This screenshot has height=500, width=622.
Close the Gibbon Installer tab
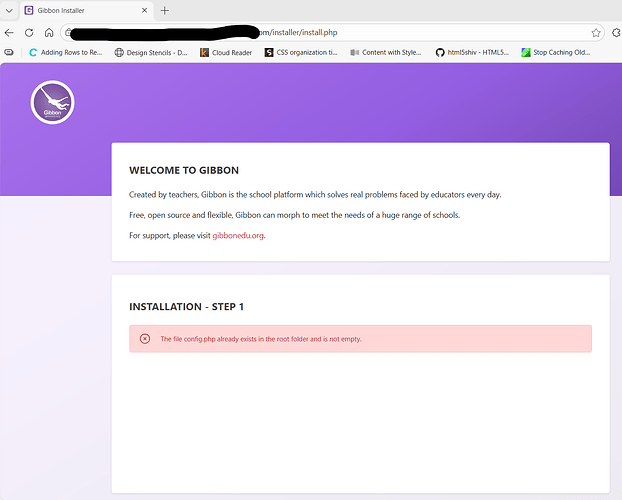(144, 10)
